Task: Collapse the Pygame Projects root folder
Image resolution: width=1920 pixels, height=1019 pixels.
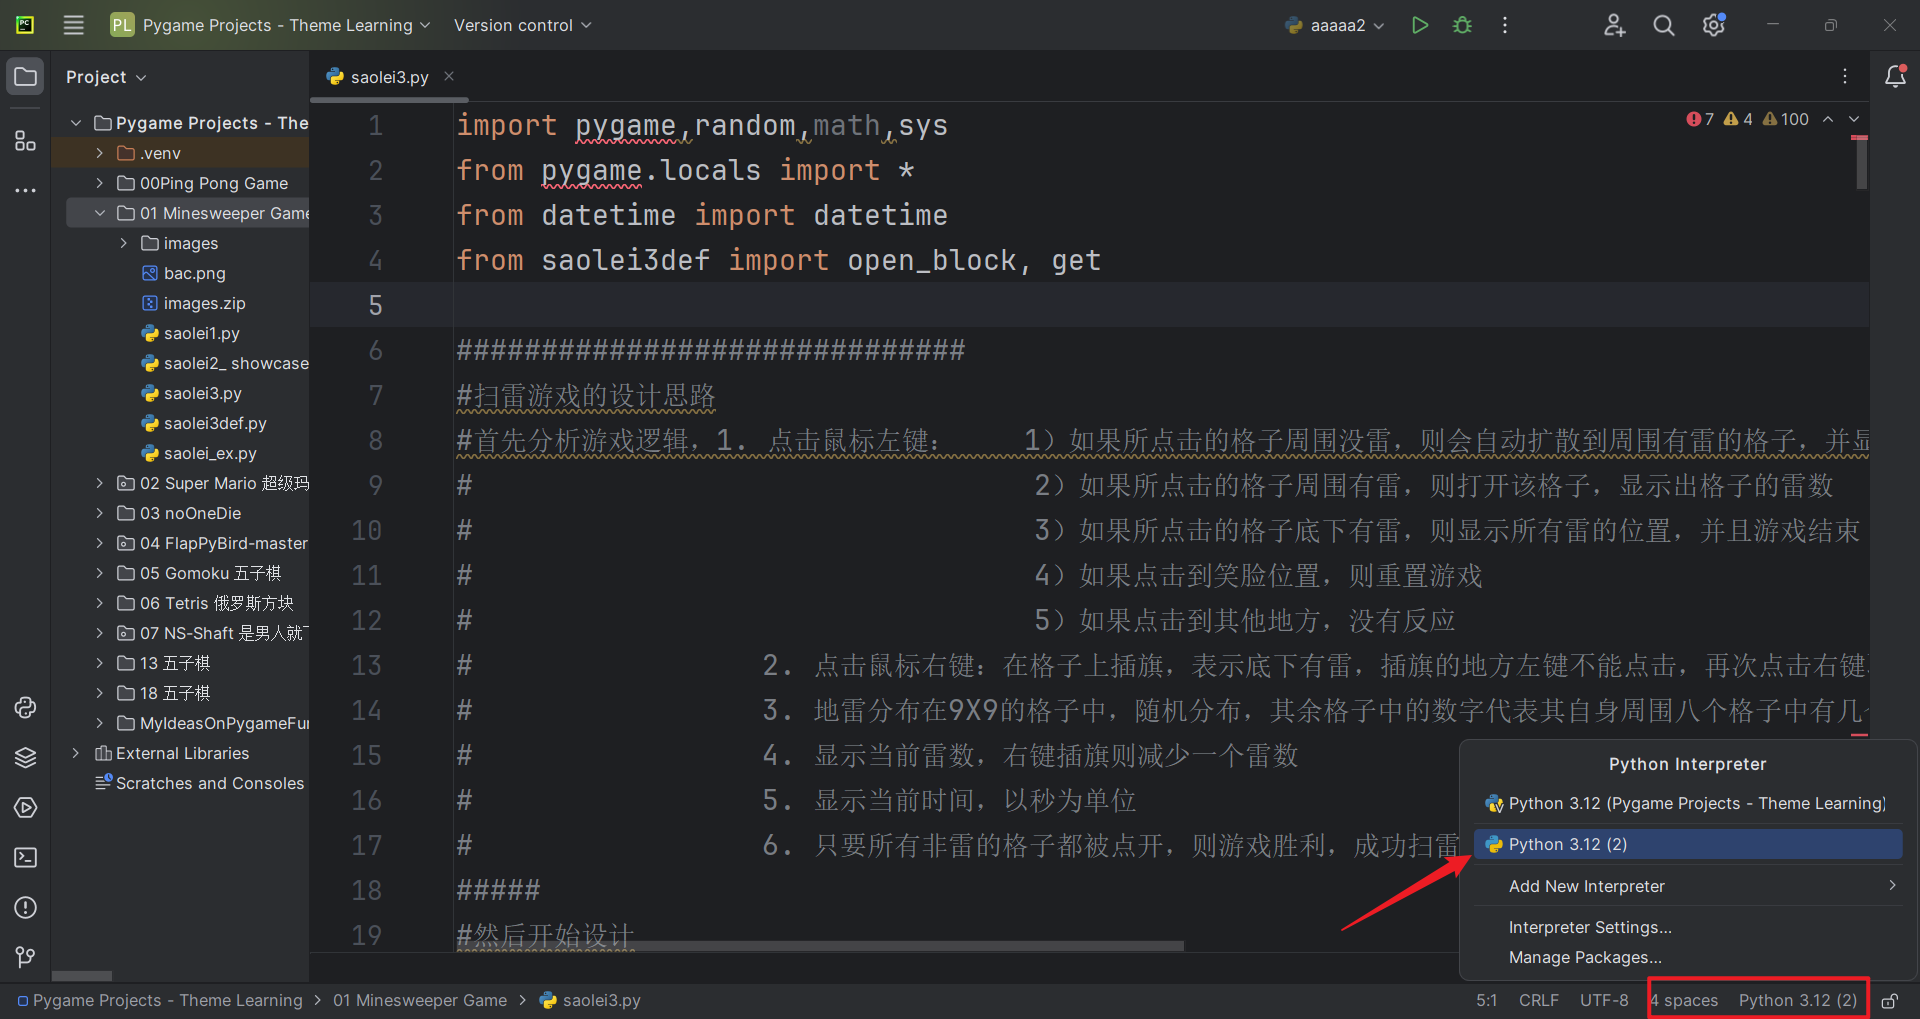Action: (76, 123)
